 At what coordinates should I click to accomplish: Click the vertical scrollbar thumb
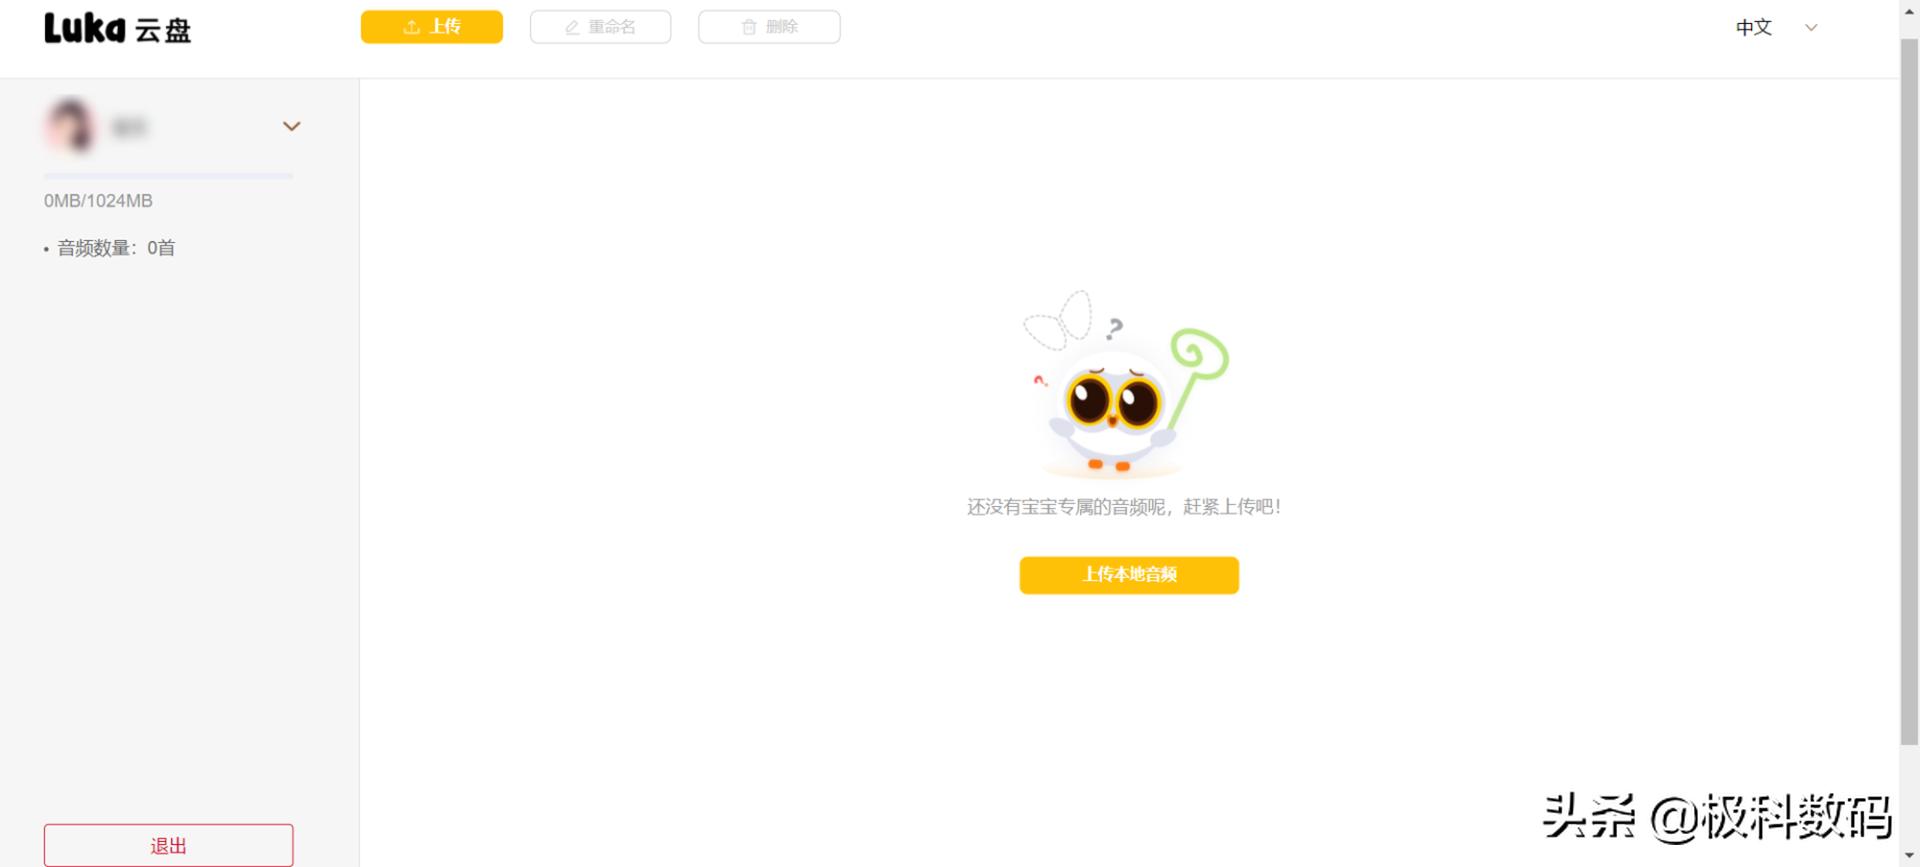tap(1910, 392)
